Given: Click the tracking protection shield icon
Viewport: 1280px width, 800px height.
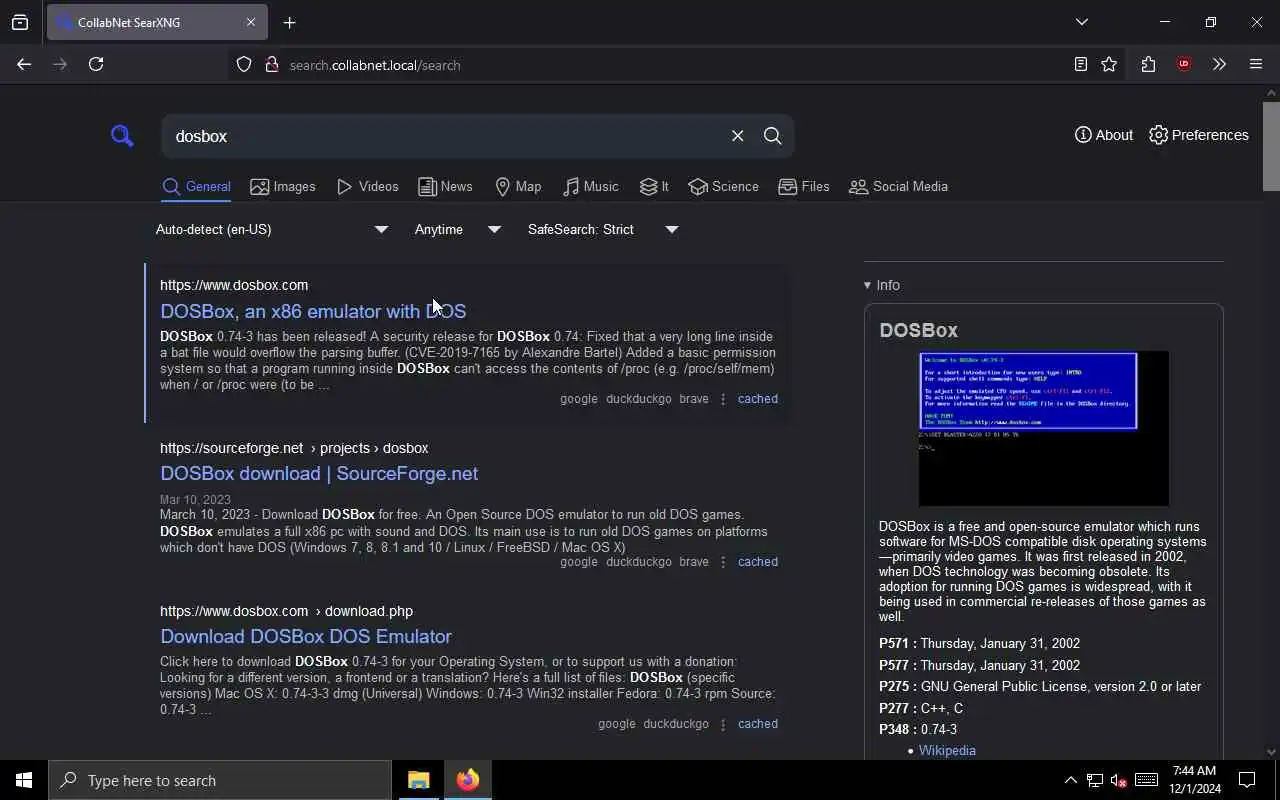Looking at the screenshot, I should coord(244,65).
